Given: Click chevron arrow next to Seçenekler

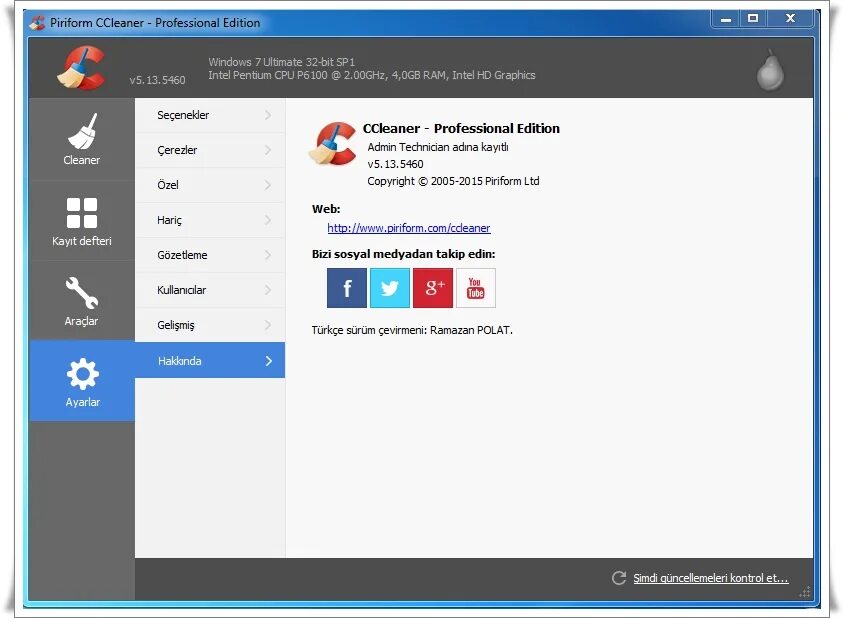Looking at the screenshot, I should click(268, 115).
